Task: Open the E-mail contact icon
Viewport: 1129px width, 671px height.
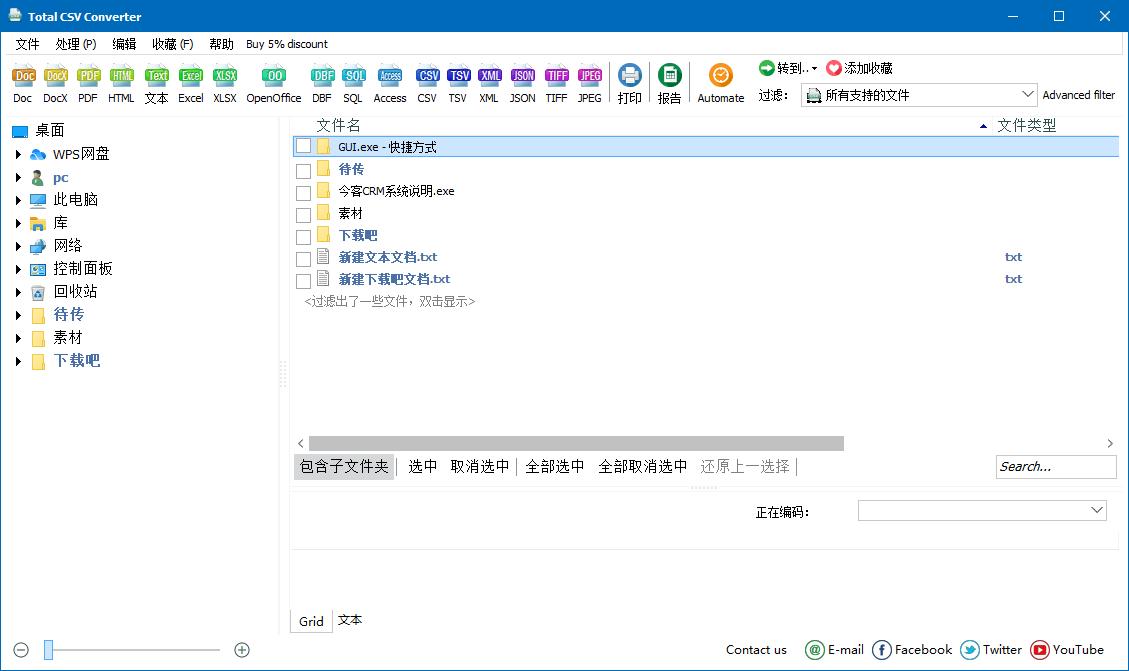Action: pos(814,650)
